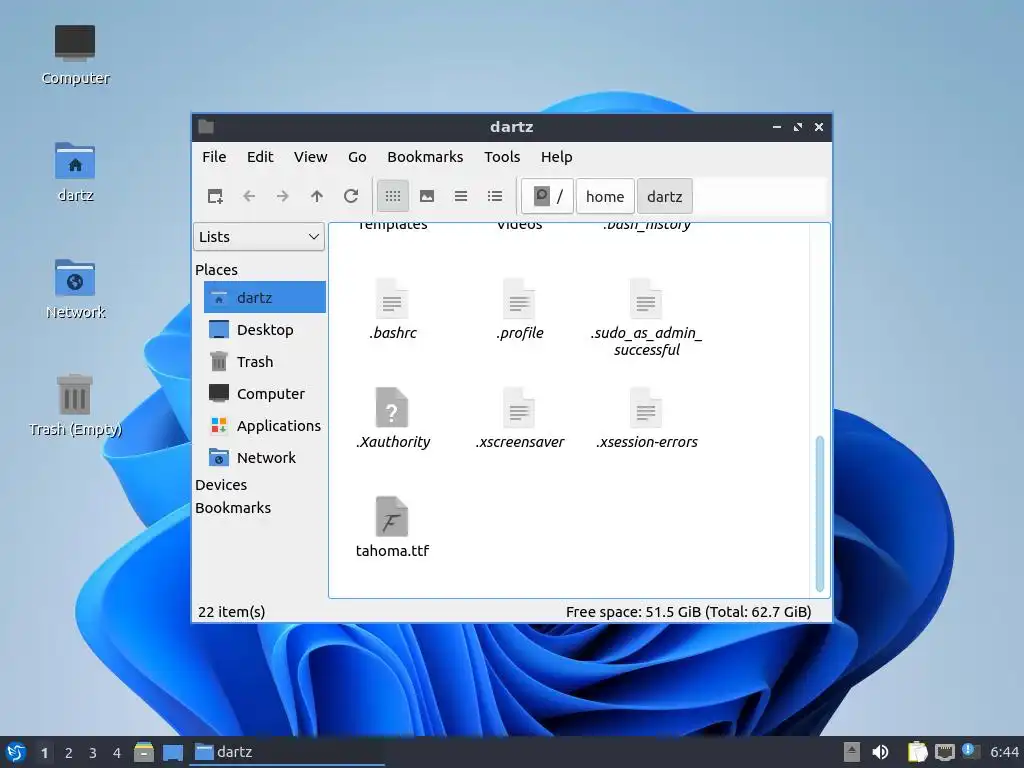Switch to workspace 1
The width and height of the screenshot is (1024, 768).
(44, 753)
